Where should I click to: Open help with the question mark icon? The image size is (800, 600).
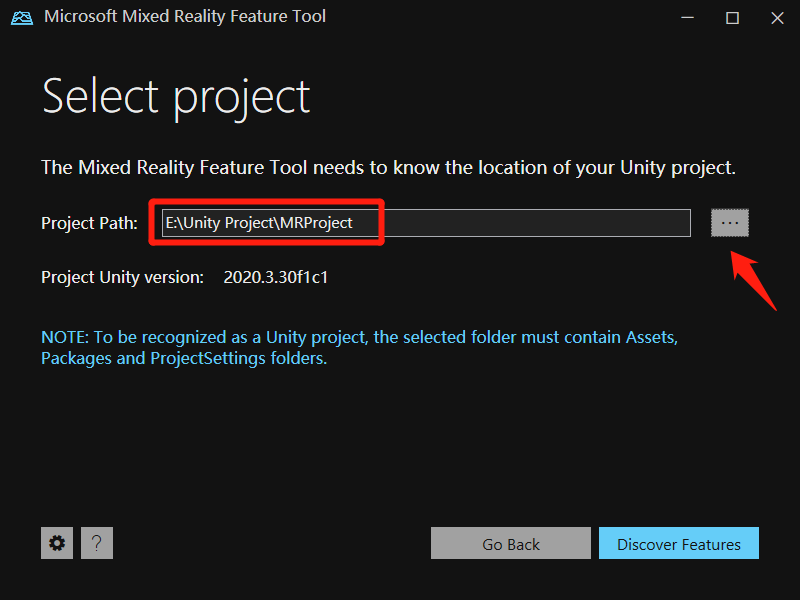[97, 543]
